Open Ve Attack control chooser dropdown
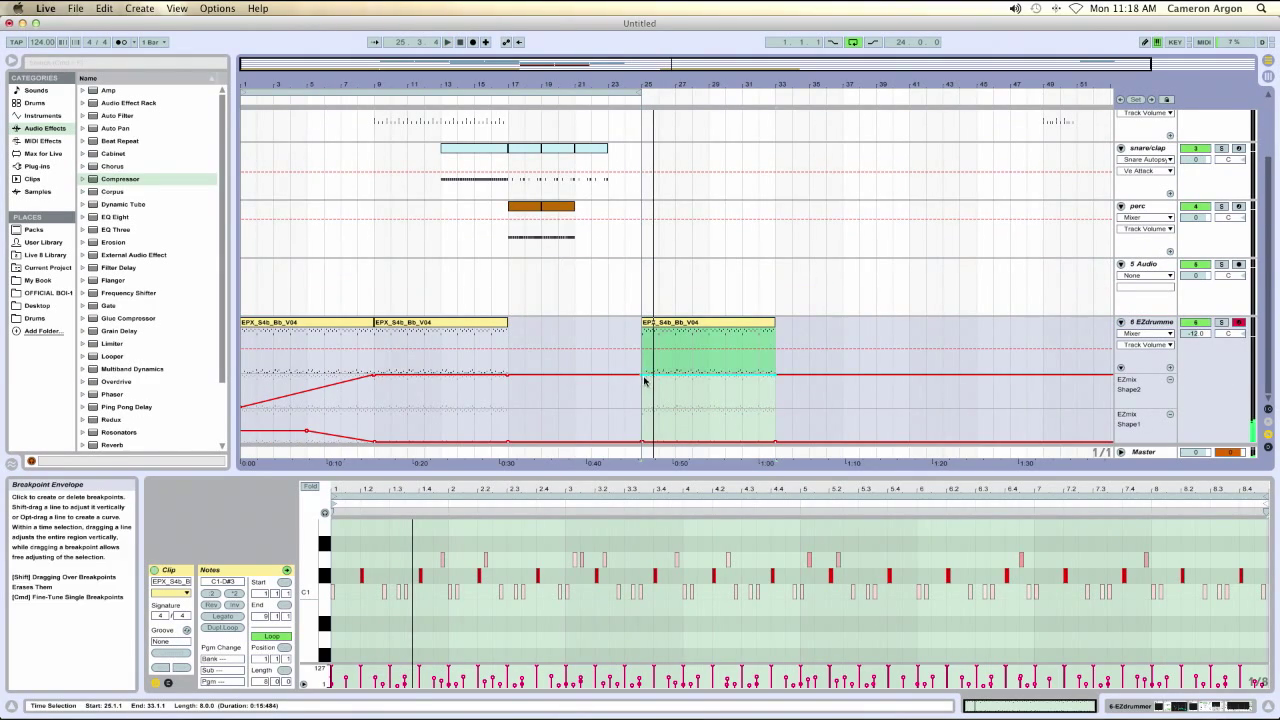This screenshot has height=720, width=1280. (1146, 171)
